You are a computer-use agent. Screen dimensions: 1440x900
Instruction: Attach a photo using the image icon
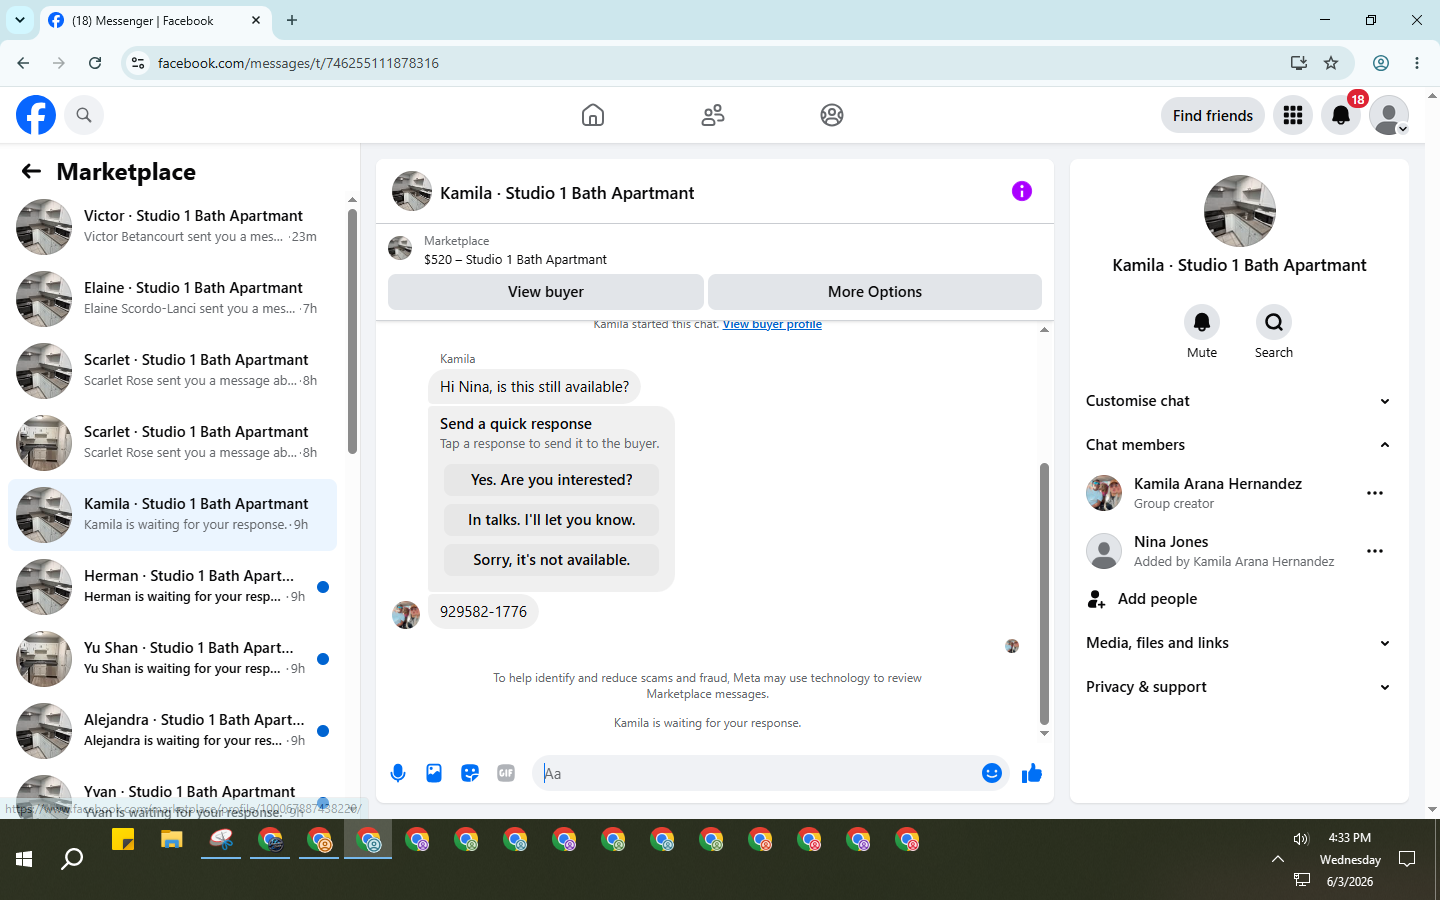(434, 773)
